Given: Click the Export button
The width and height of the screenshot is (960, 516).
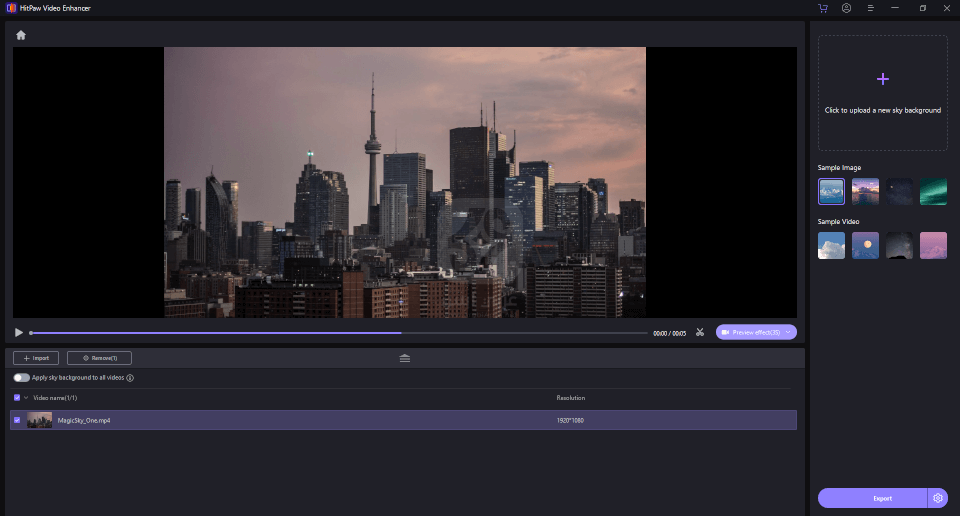Looking at the screenshot, I should [872, 498].
